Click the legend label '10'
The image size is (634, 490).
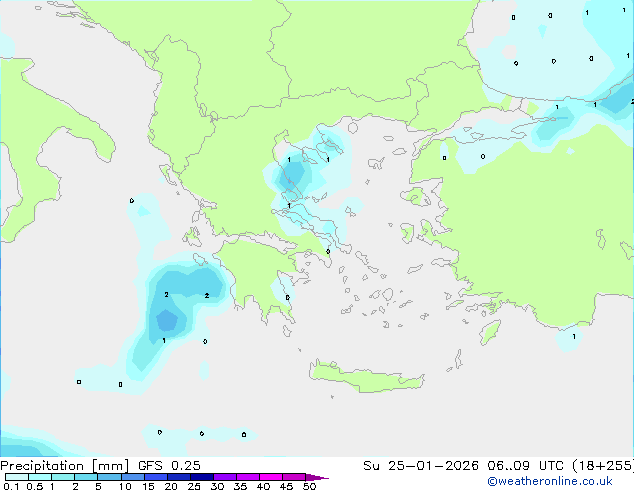pos(125,486)
